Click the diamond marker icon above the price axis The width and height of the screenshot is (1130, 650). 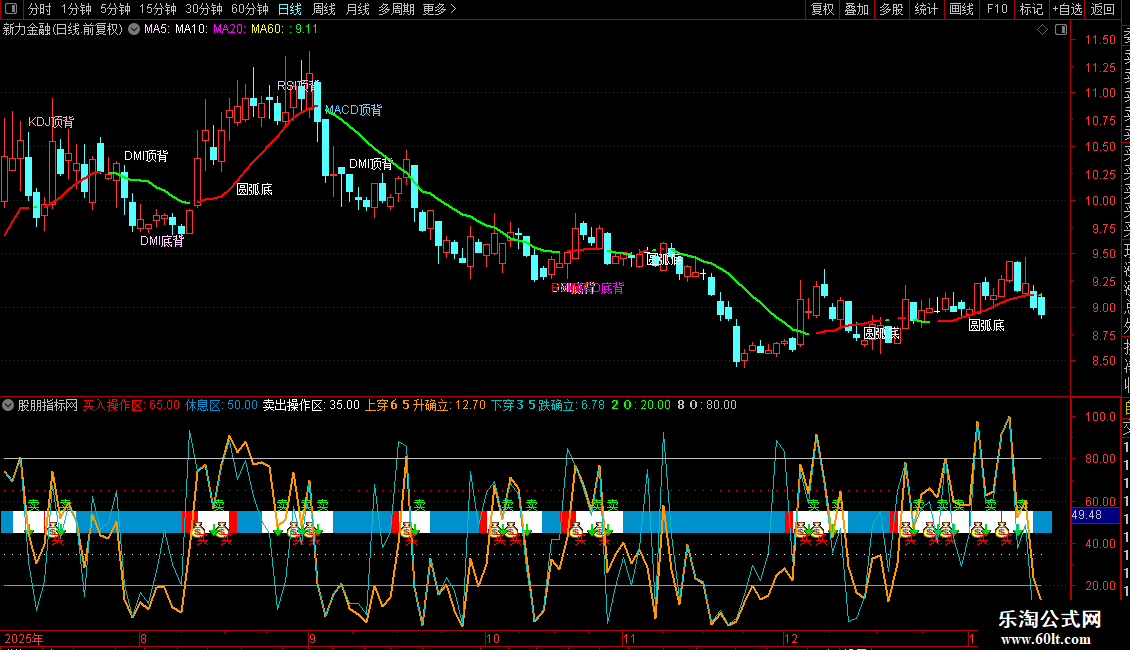(x=1042, y=30)
